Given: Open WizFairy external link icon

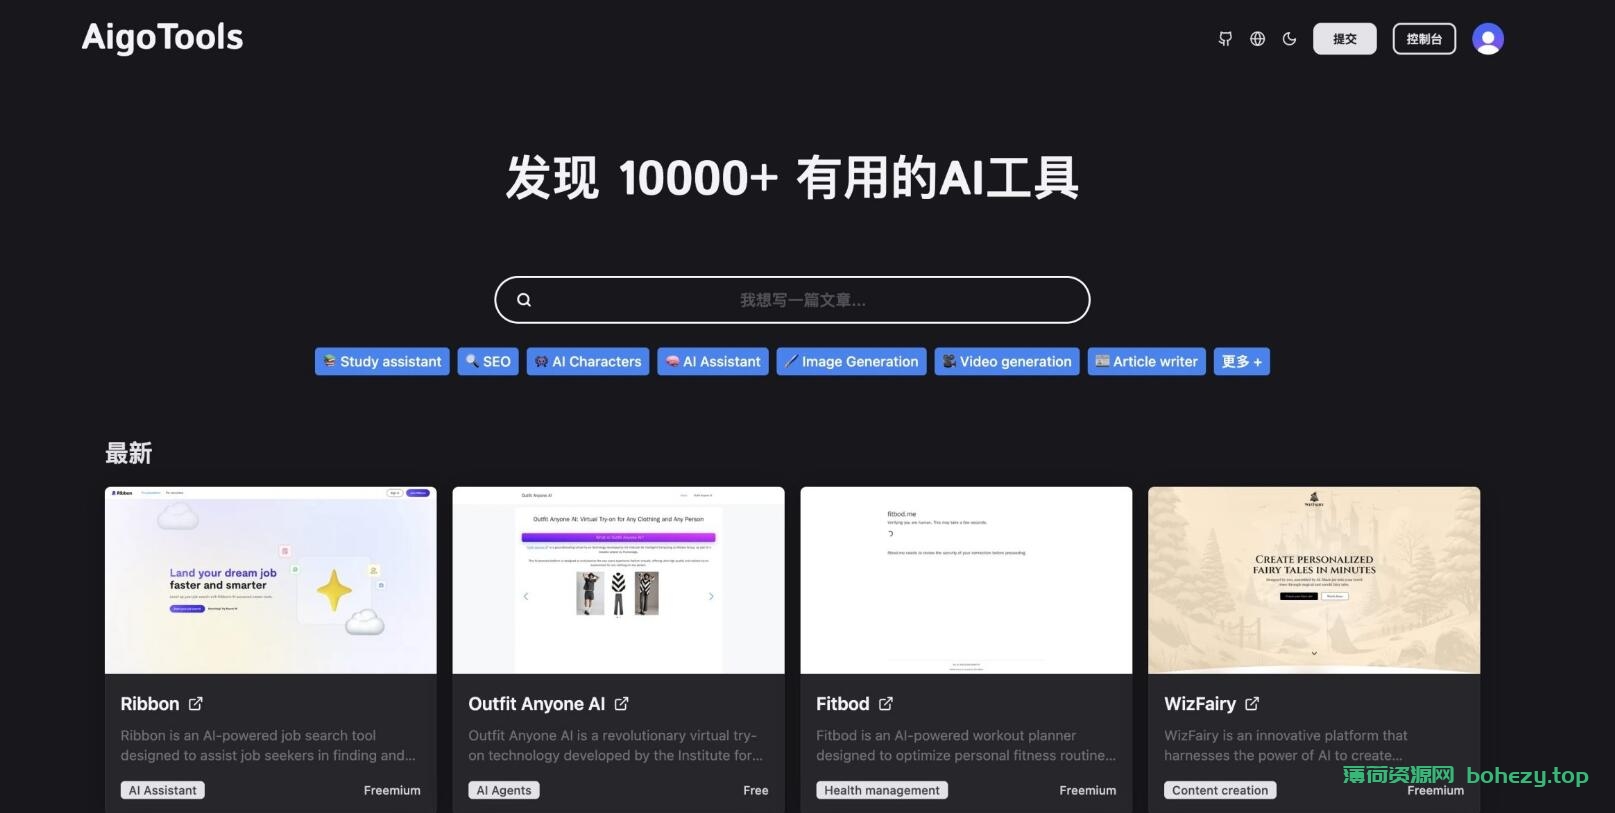Looking at the screenshot, I should coord(1252,704).
